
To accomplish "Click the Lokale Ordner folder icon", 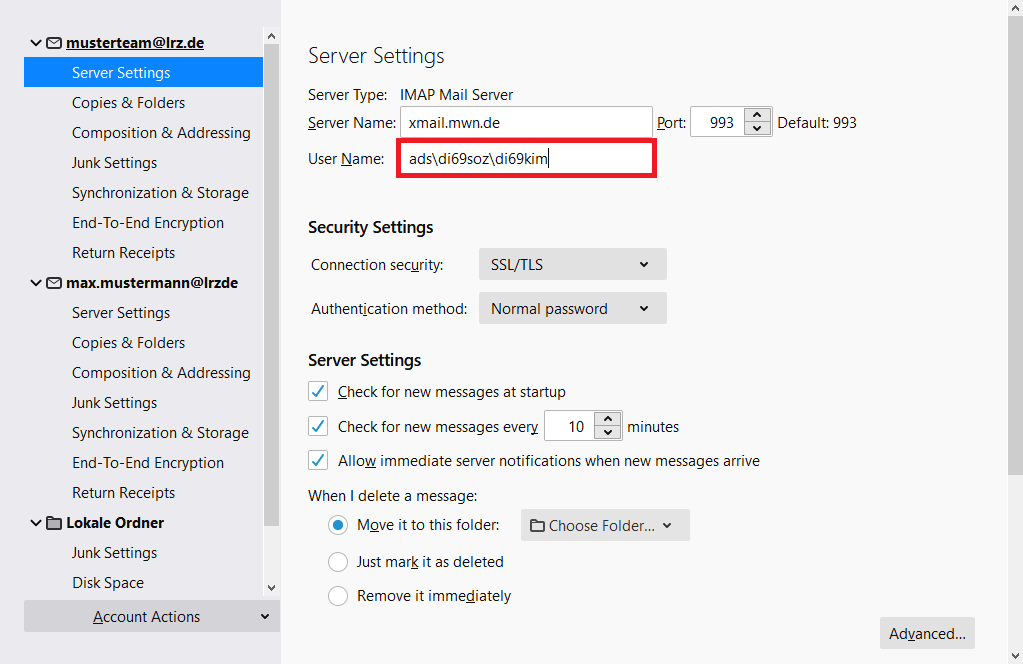I will click(x=54, y=523).
